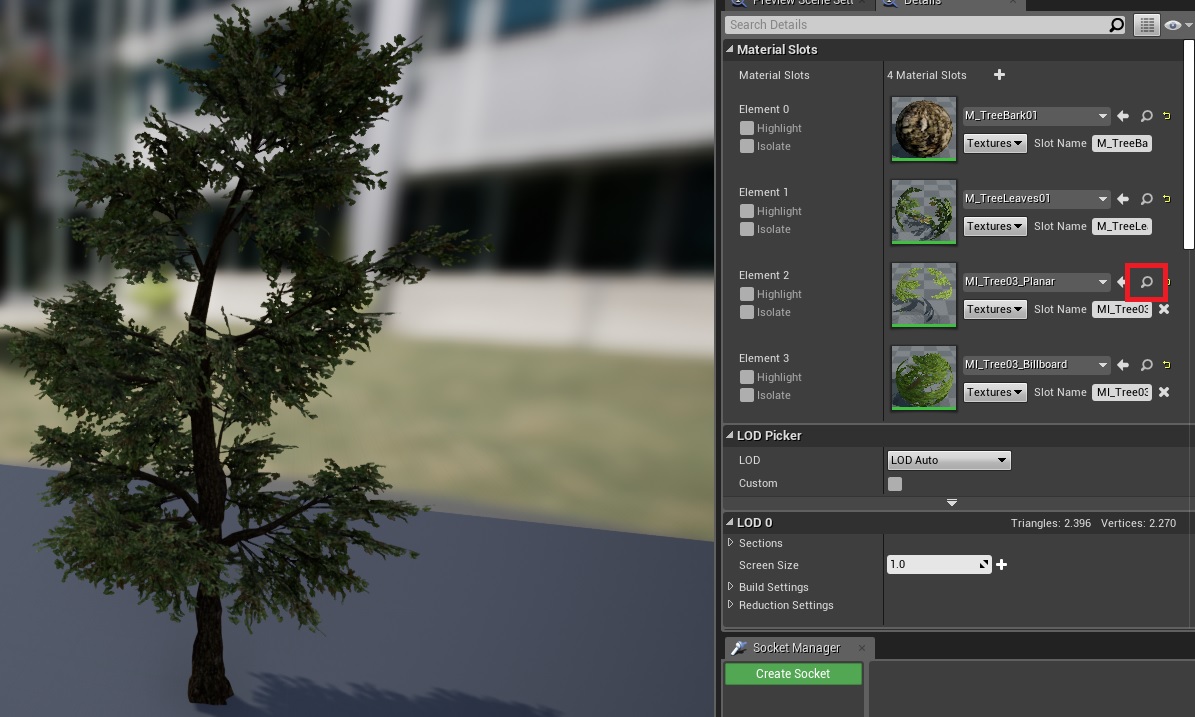Image resolution: width=1195 pixels, height=717 pixels.
Task: Browse to M_TreeLeaves01 with magnifier icon
Action: (1146, 199)
